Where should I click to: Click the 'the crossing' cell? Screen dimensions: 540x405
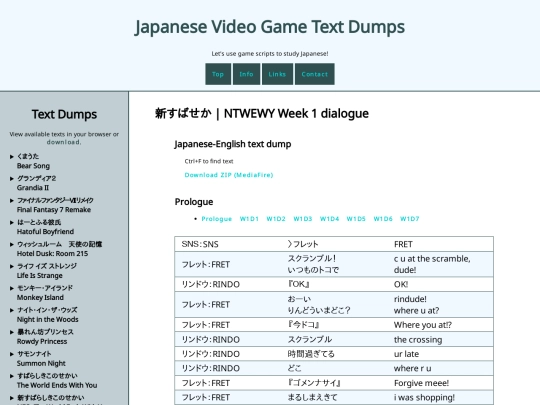pos(440,340)
